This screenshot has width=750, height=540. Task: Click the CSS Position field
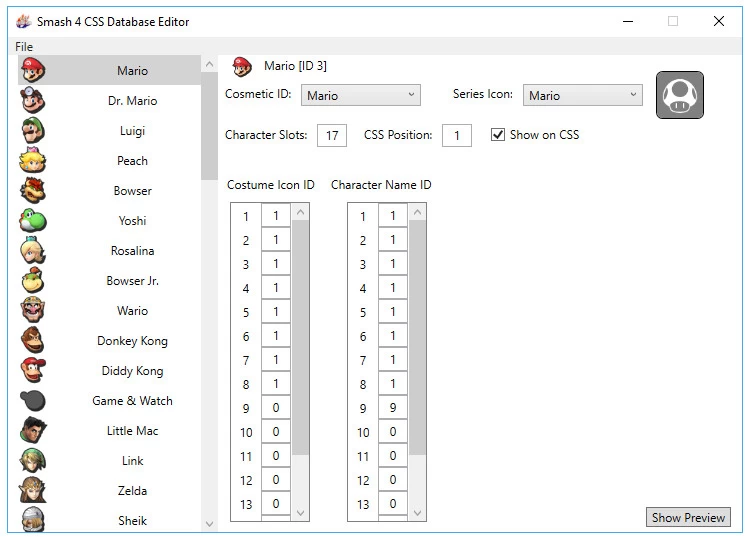tap(457, 135)
